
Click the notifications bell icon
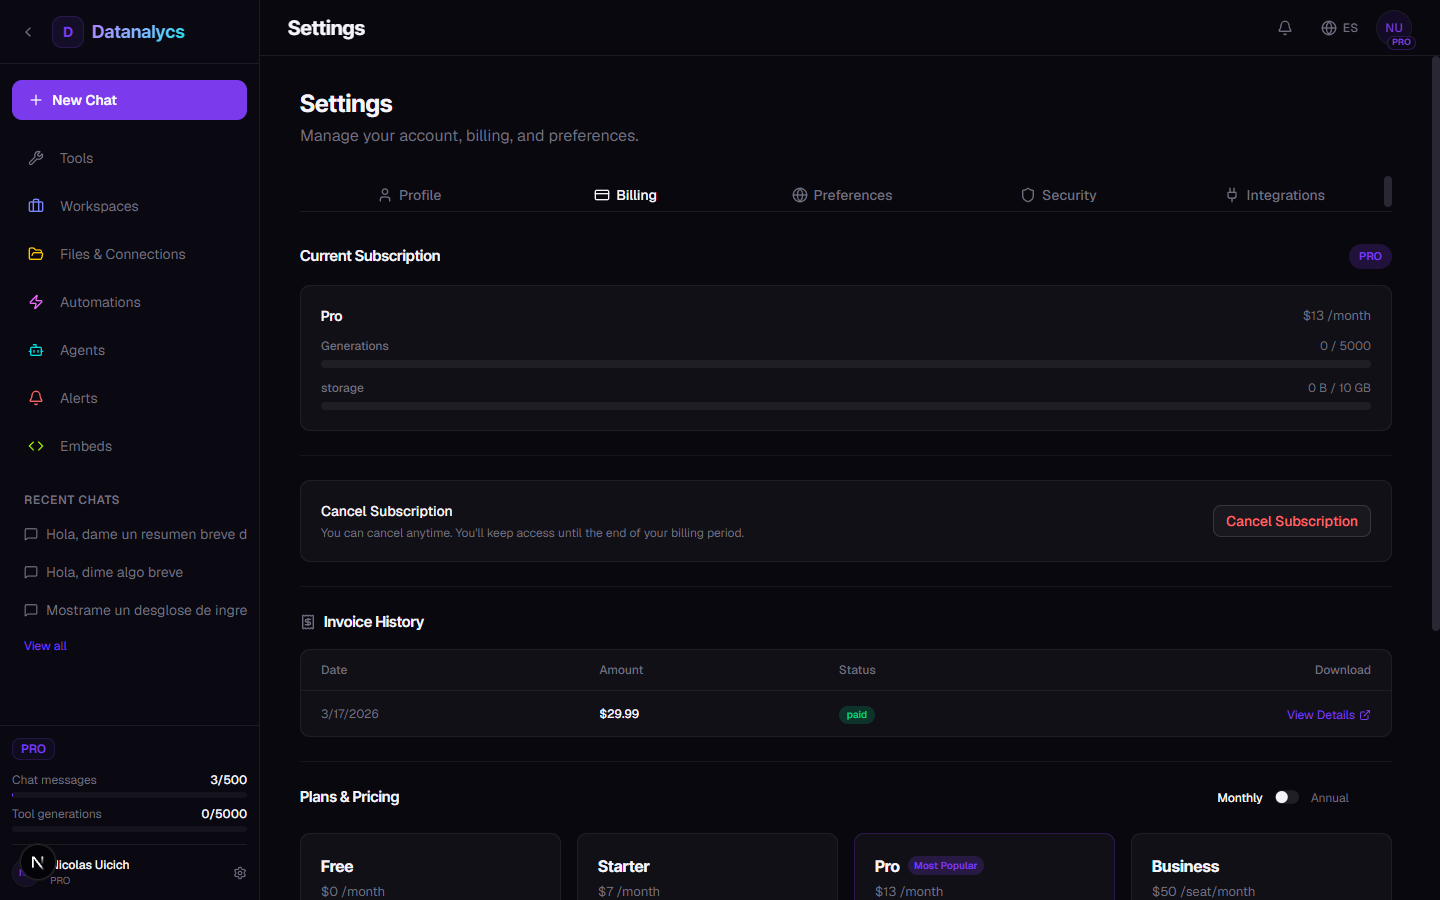click(1285, 28)
